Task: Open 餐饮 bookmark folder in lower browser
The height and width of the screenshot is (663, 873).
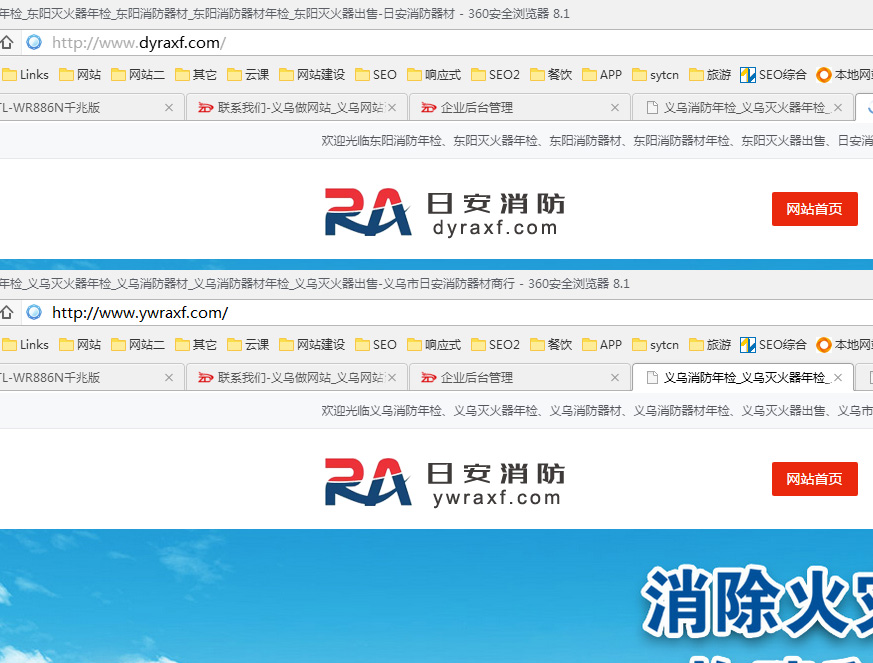Action: (551, 345)
